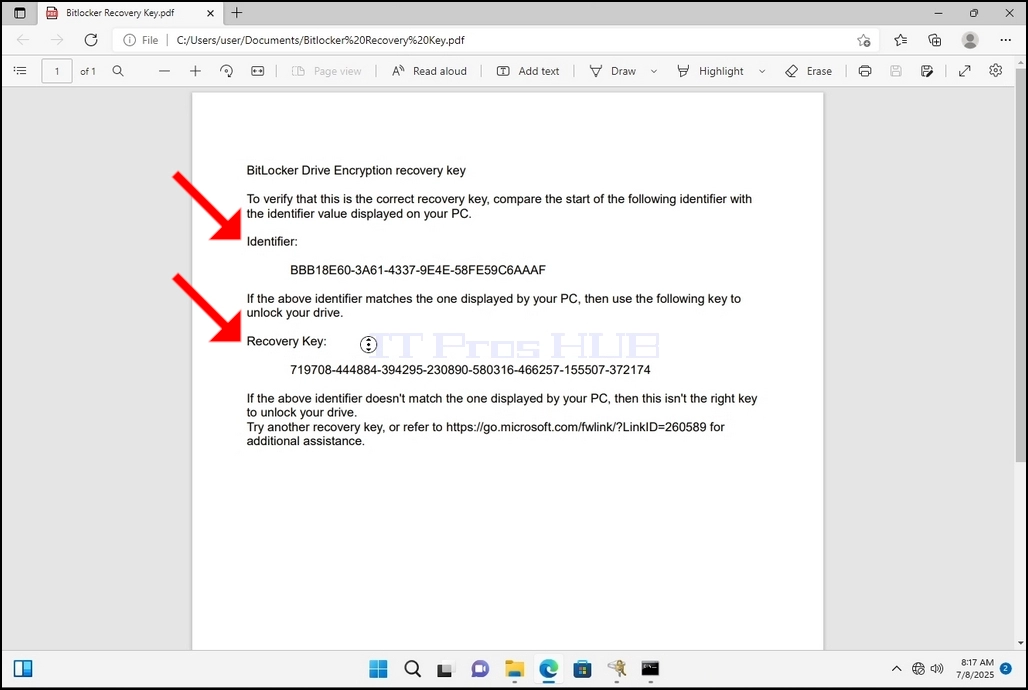1028x690 pixels.
Task: Click the "Identifier:" label
Action: 272,241
